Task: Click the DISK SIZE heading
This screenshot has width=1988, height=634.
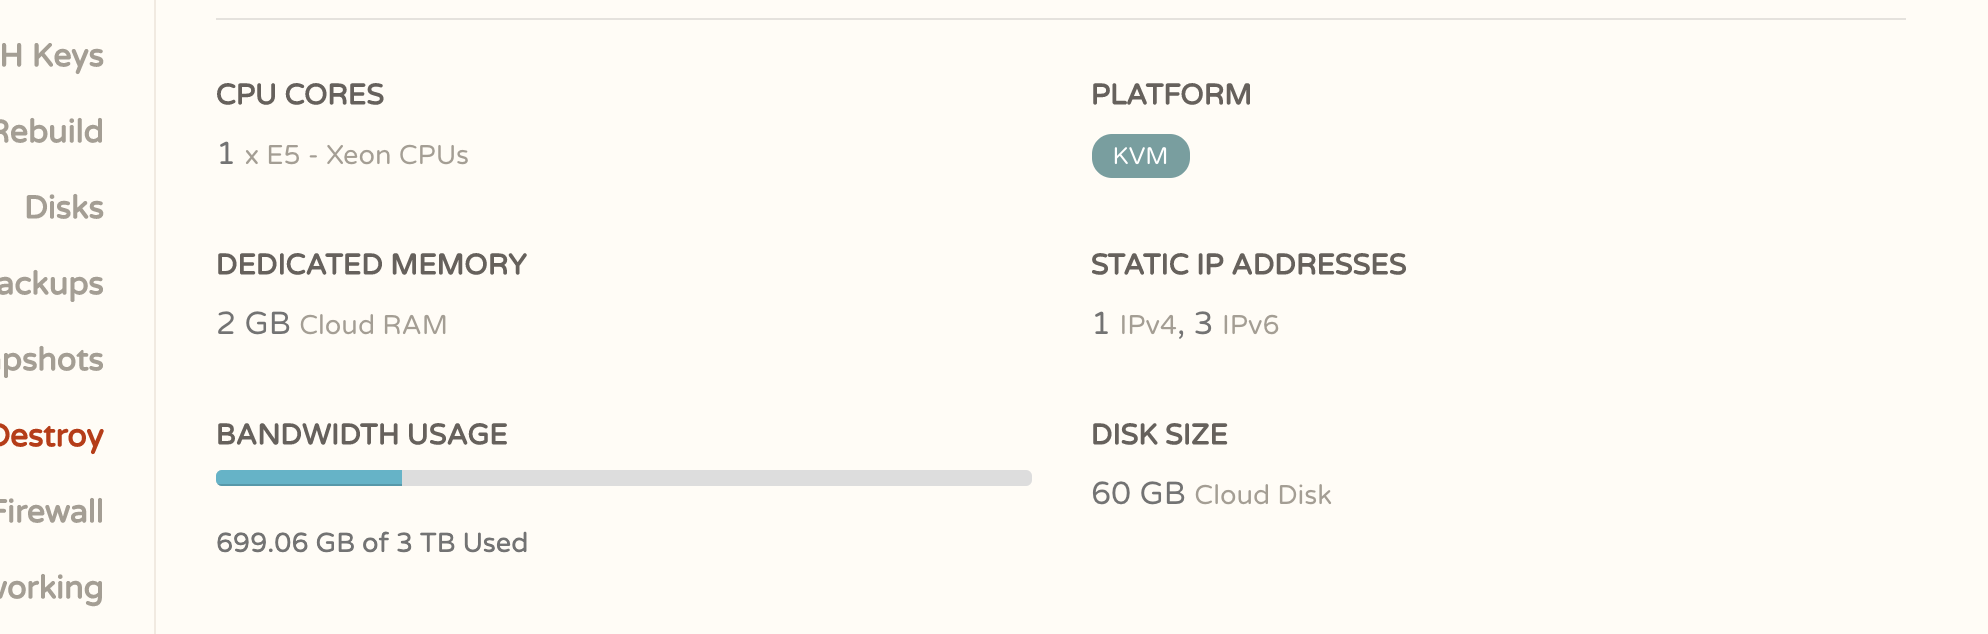Action: [x=1159, y=435]
